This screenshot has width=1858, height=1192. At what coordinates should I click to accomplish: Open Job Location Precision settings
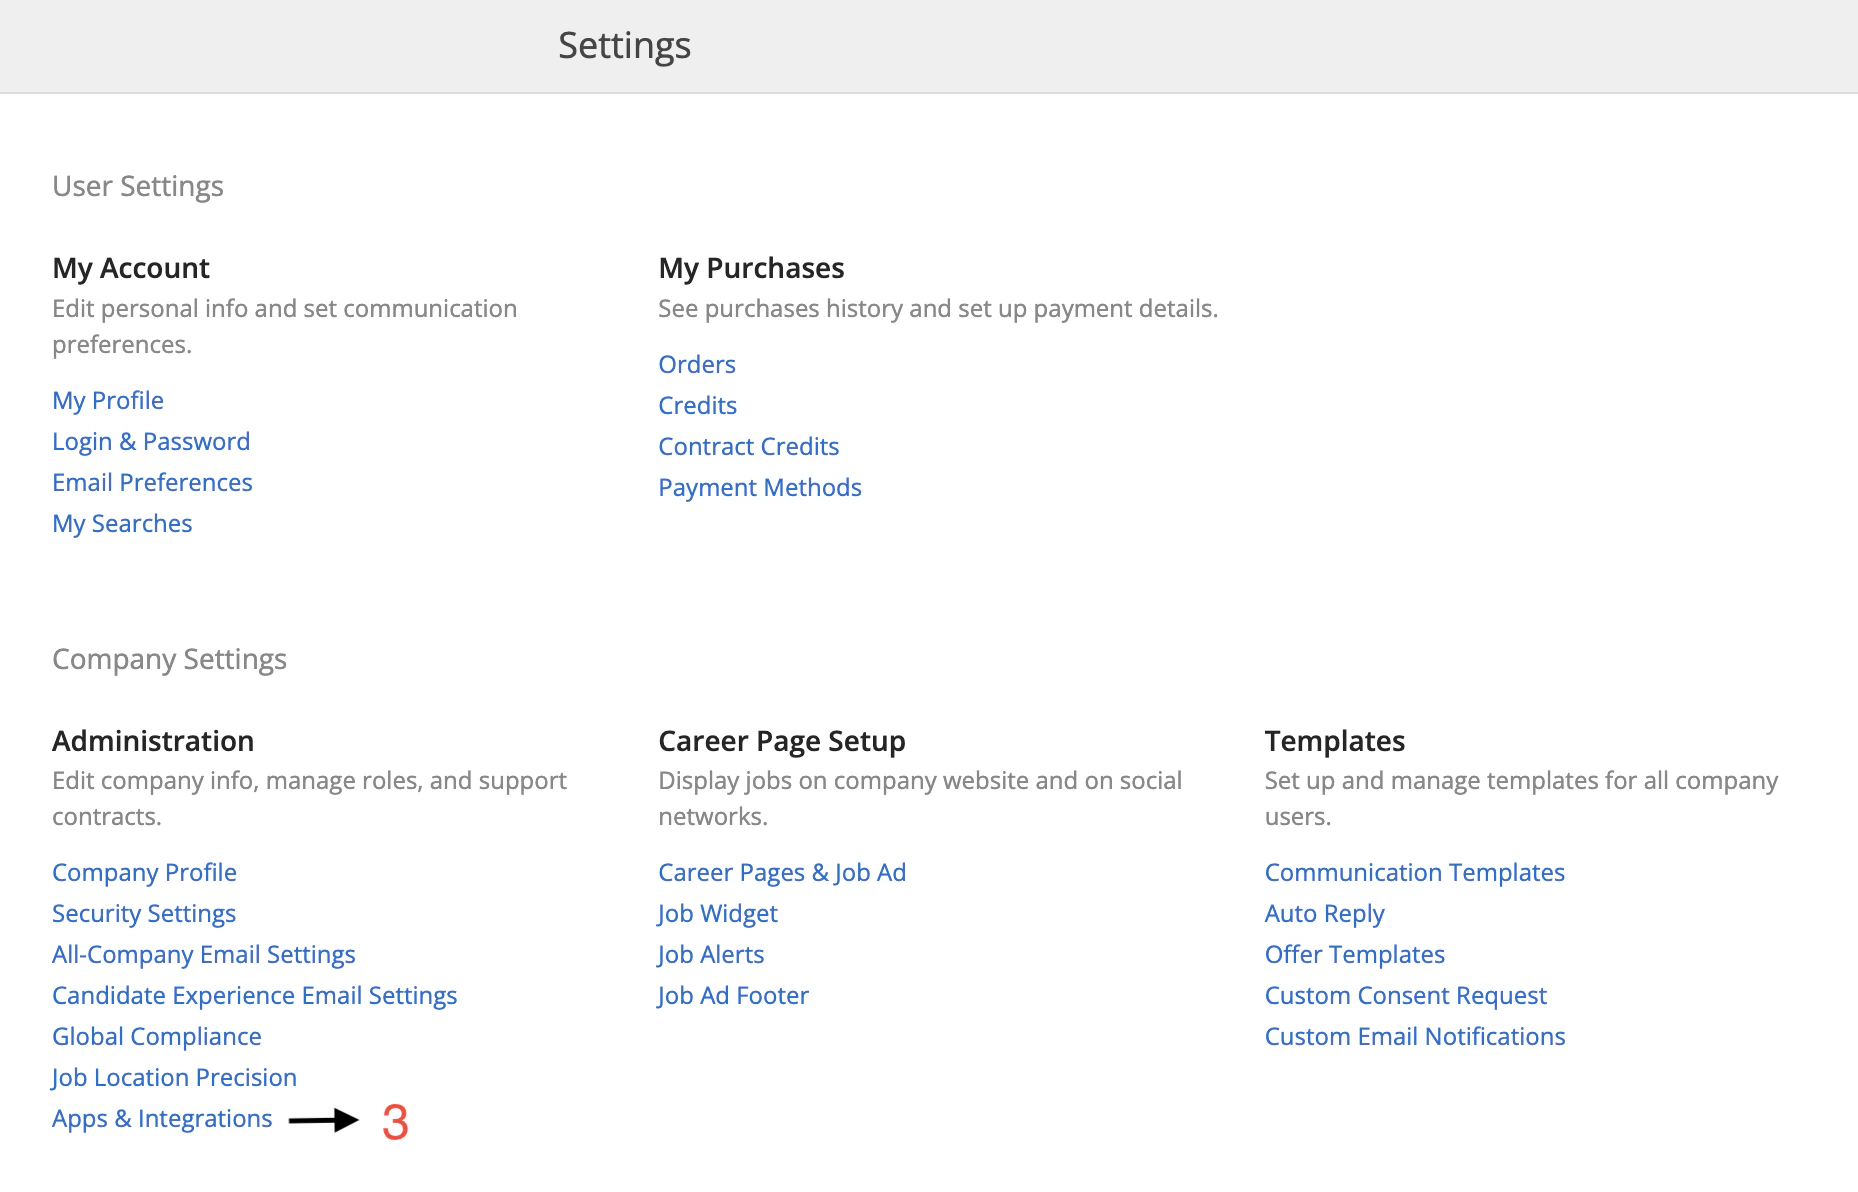[174, 1077]
